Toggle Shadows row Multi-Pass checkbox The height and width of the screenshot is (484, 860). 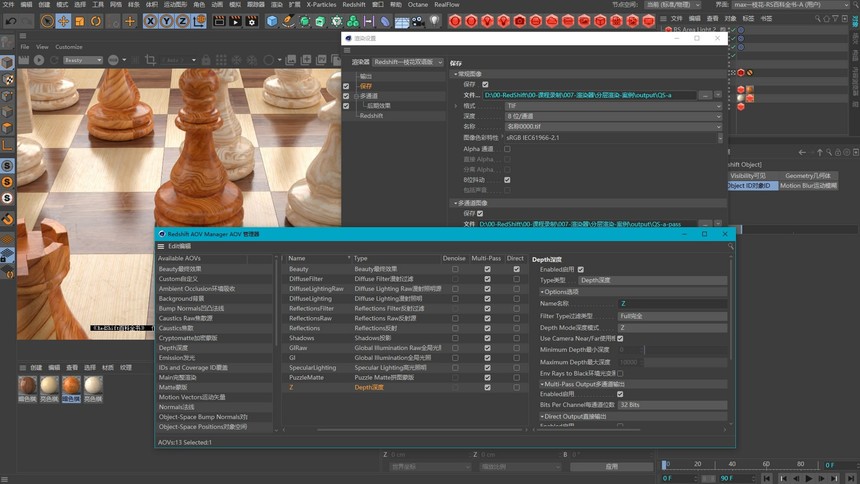click(x=487, y=338)
